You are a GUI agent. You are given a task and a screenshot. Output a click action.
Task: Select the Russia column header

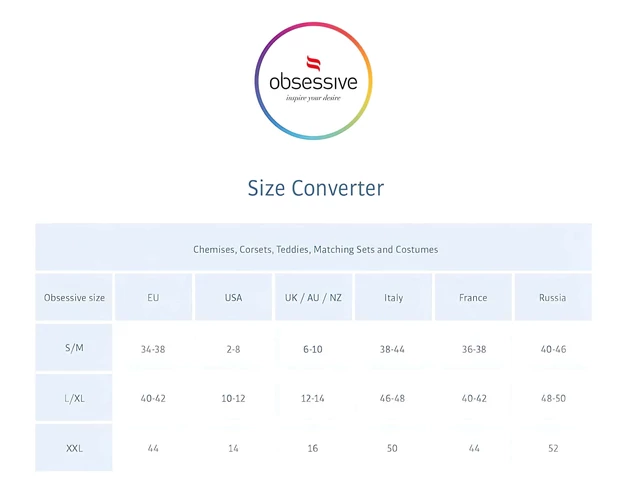pyautogui.click(x=552, y=298)
